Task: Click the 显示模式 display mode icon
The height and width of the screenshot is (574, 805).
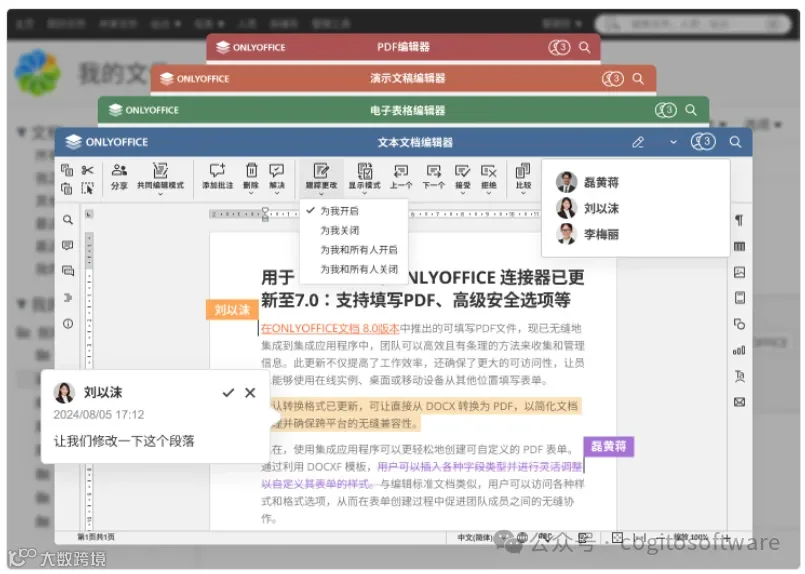Action: (x=365, y=170)
